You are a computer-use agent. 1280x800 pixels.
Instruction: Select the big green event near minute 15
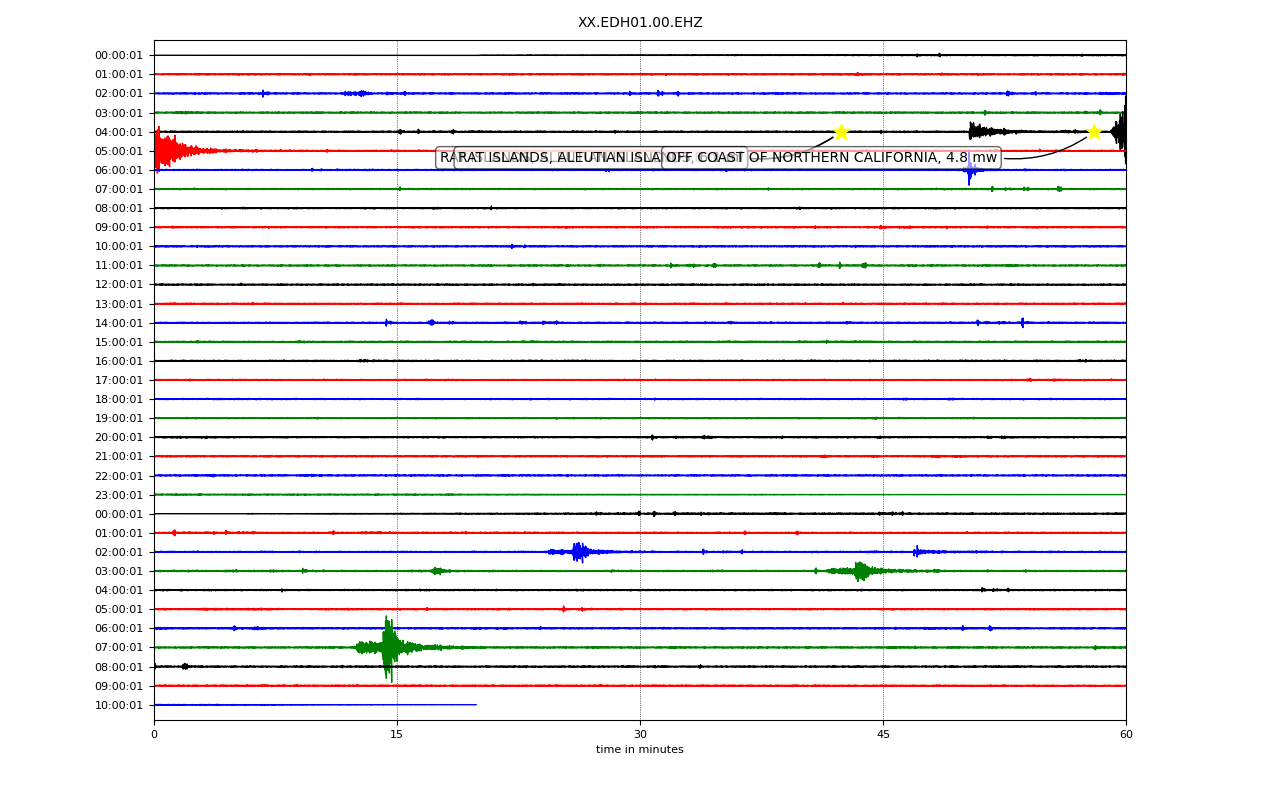[392, 648]
